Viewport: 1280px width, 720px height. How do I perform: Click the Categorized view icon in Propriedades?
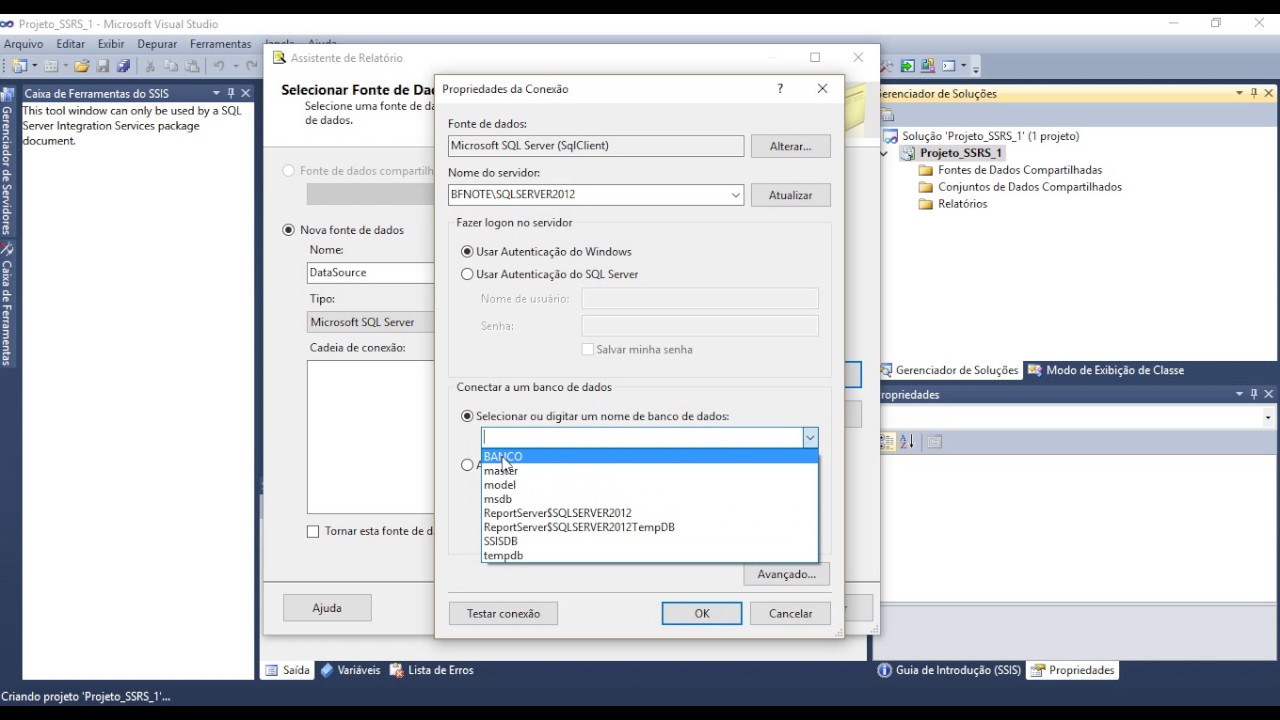tap(887, 442)
